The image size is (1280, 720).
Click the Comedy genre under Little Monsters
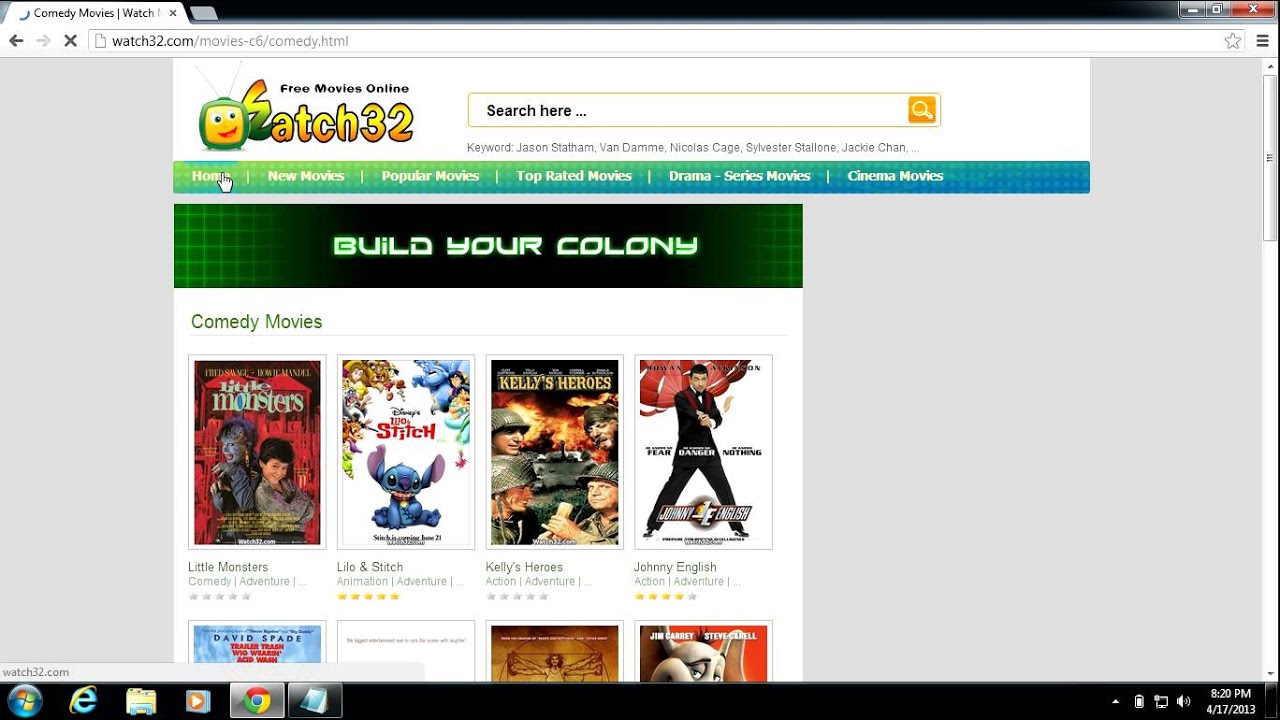click(210, 581)
